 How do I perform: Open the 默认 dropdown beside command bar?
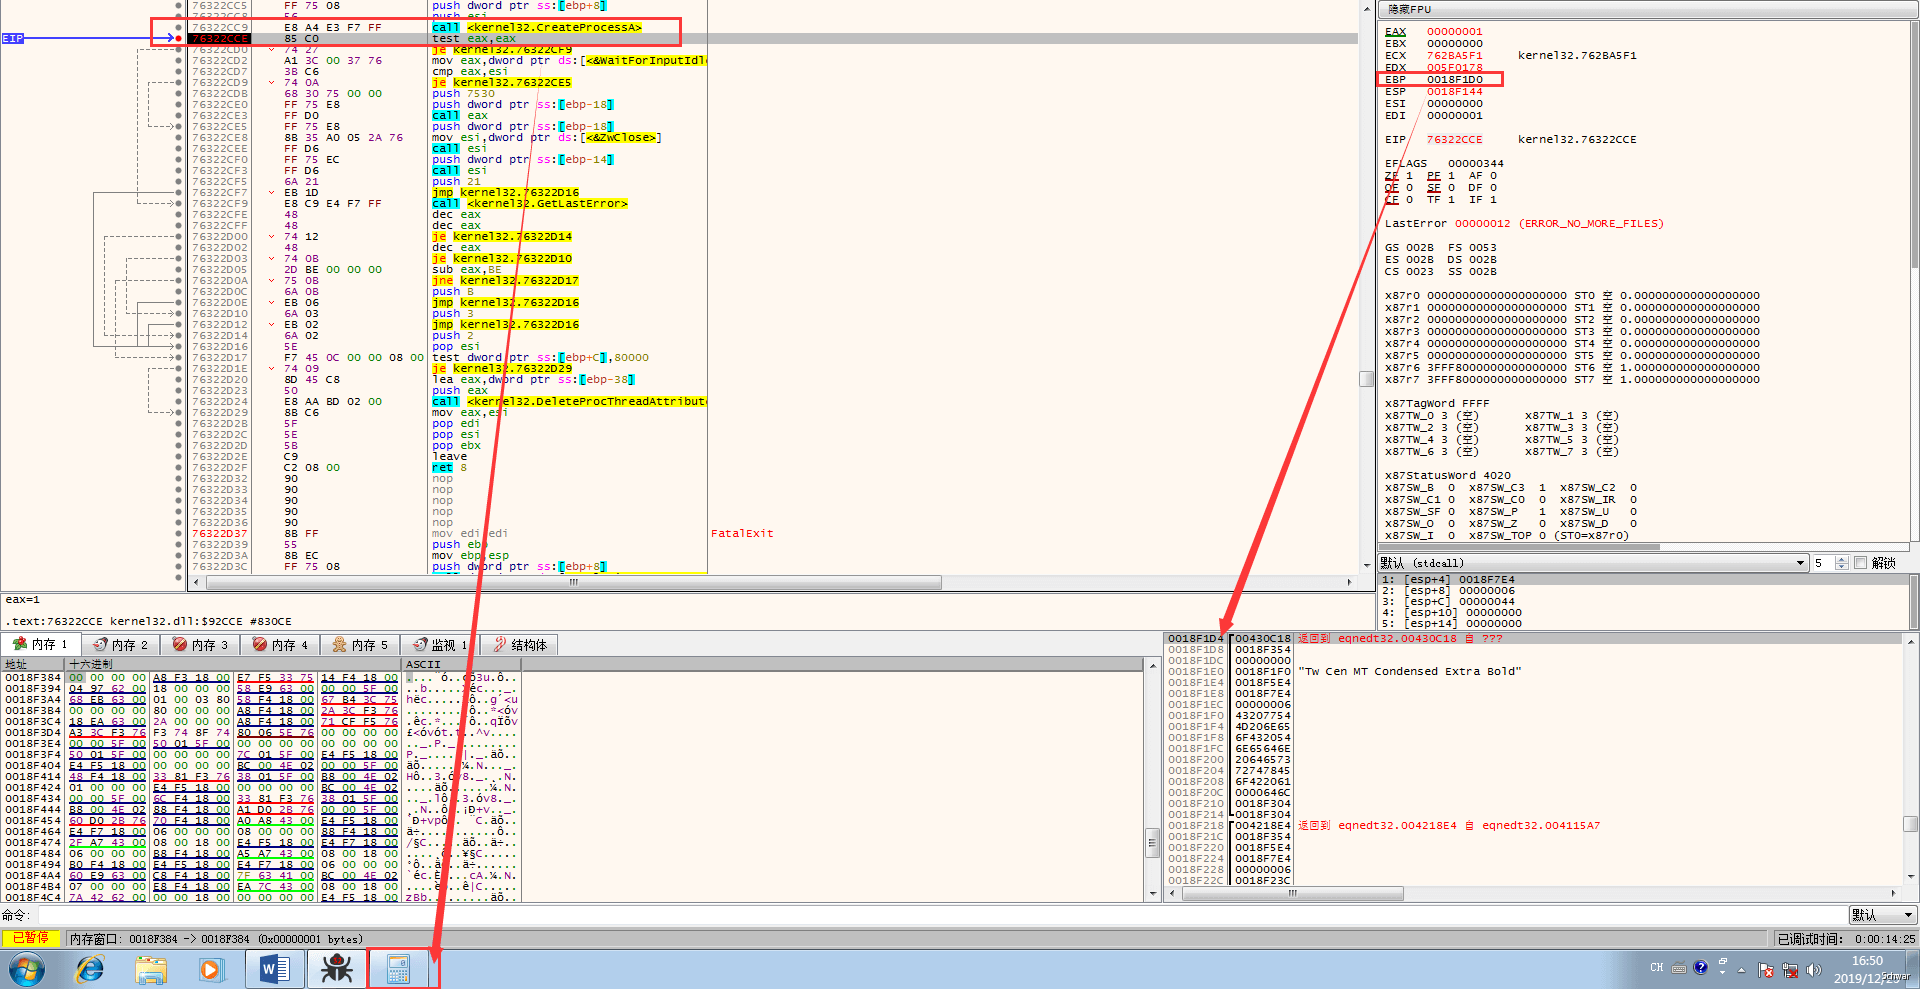(x=1882, y=915)
